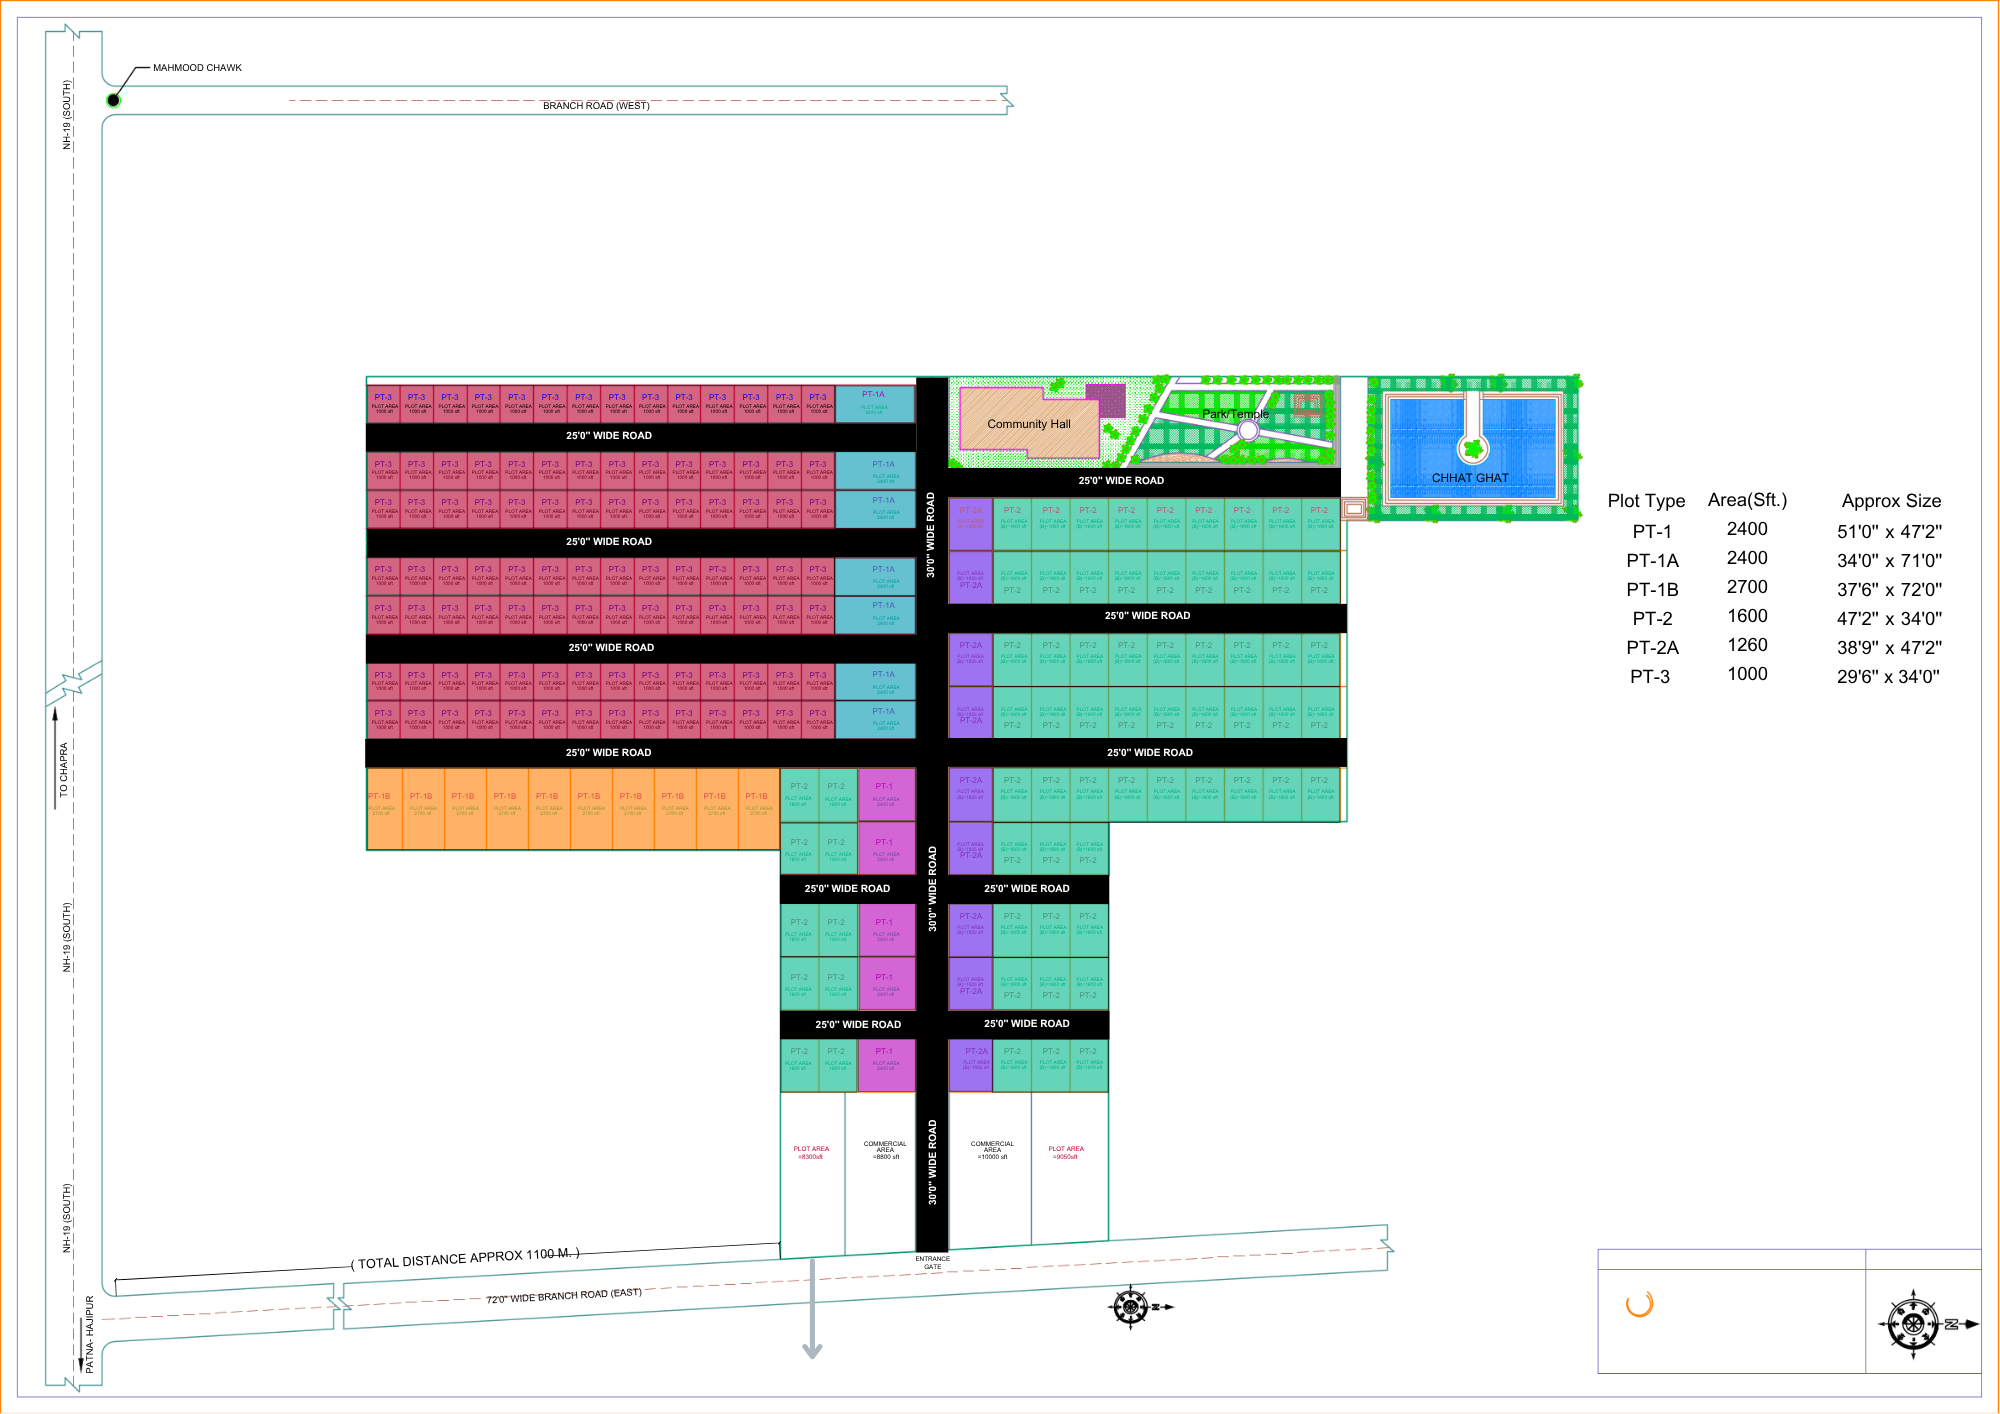The image size is (2000, 1414).
Task: Click PT-1B in the plot type table
Action: (x=1652, y=589)
